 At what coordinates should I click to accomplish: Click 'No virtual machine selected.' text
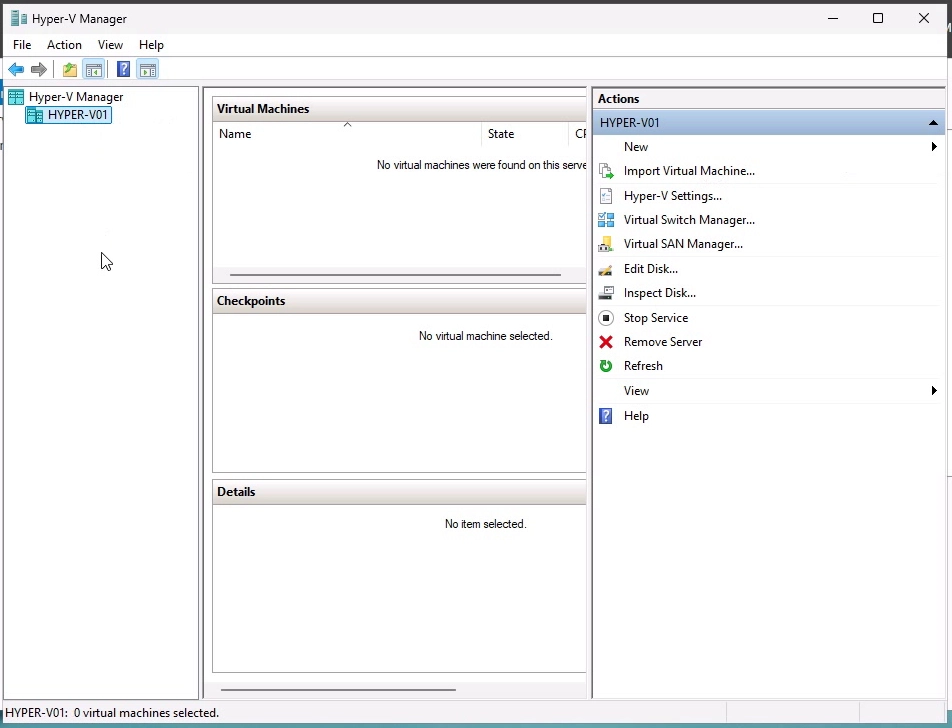[486, 336]
